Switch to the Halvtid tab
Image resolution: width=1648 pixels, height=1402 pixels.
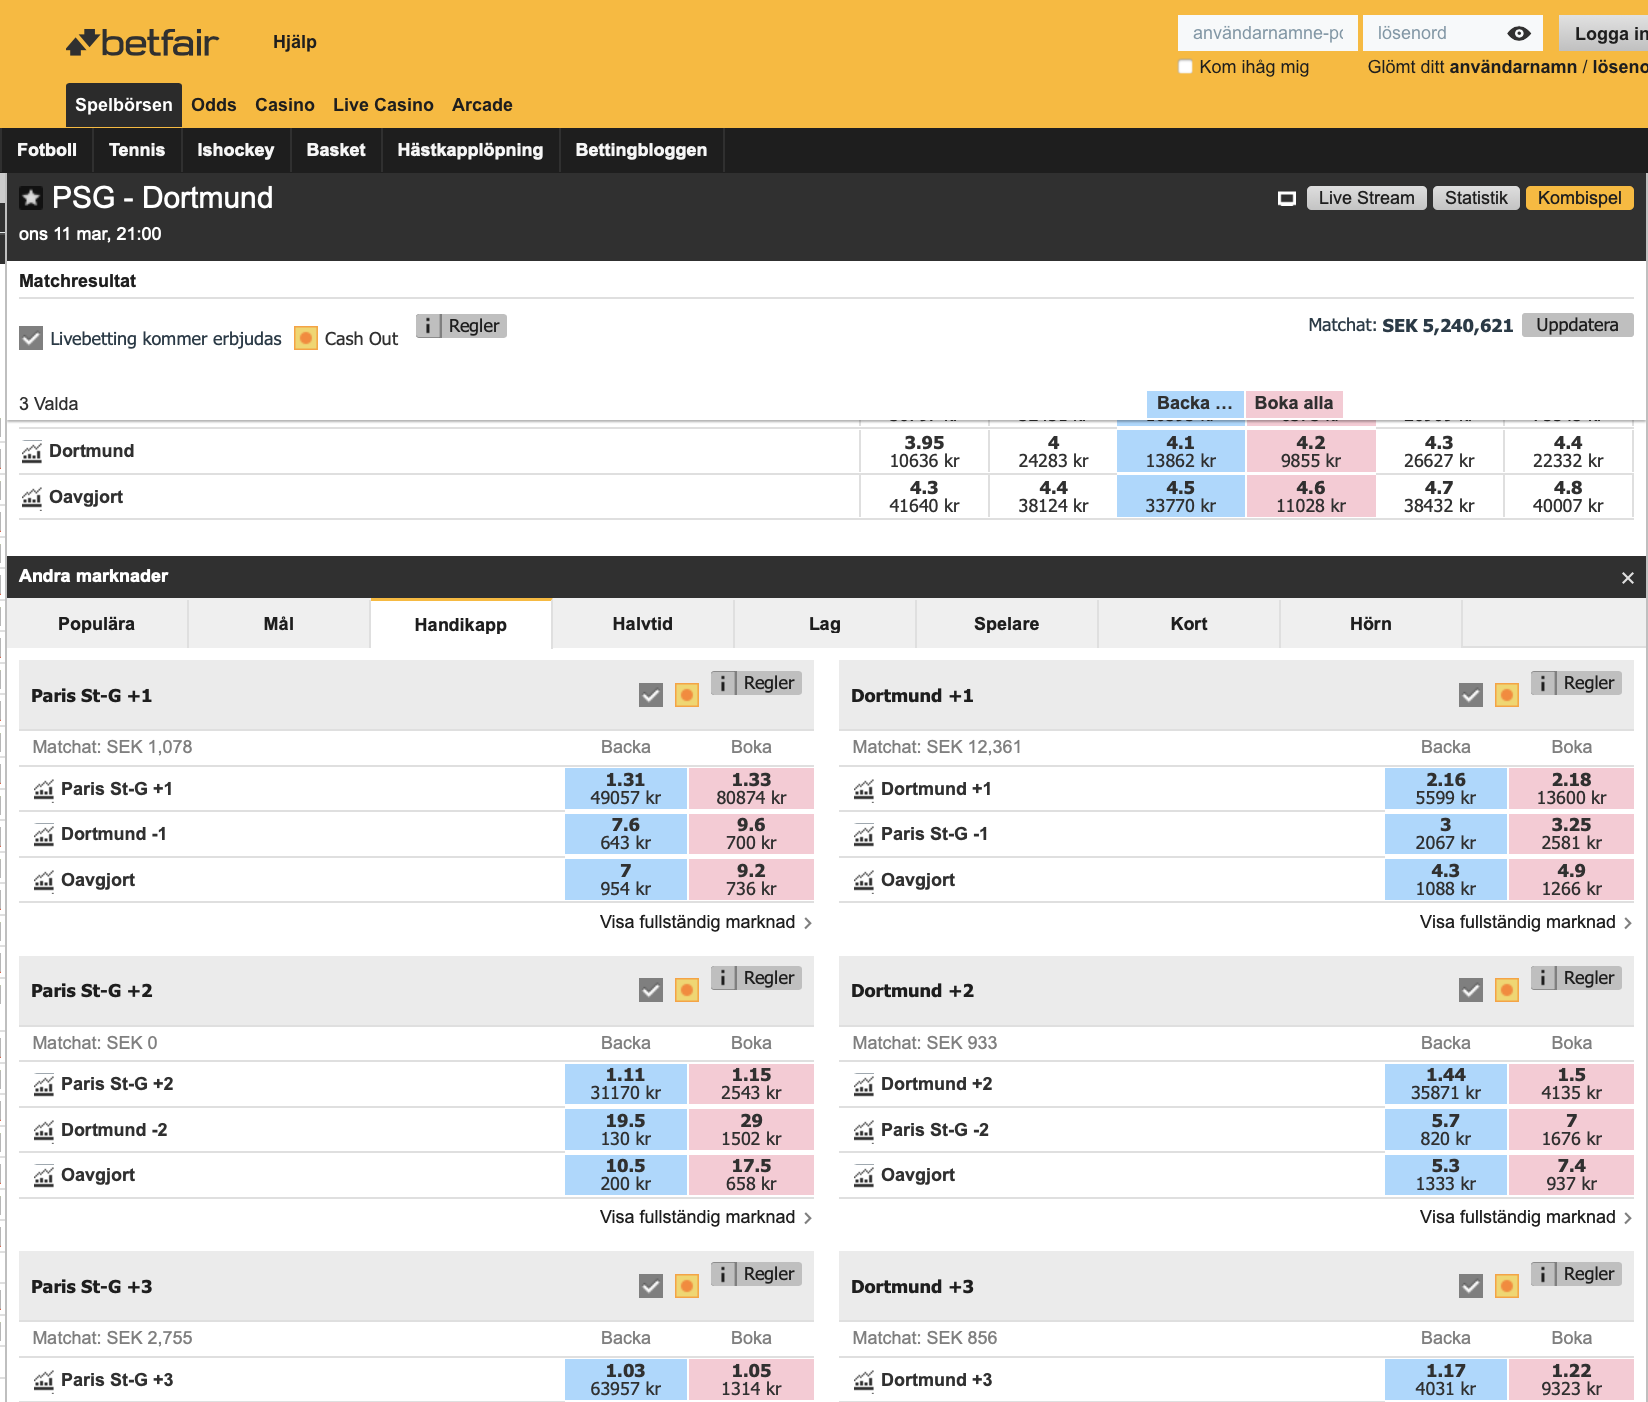click(641, 623)
